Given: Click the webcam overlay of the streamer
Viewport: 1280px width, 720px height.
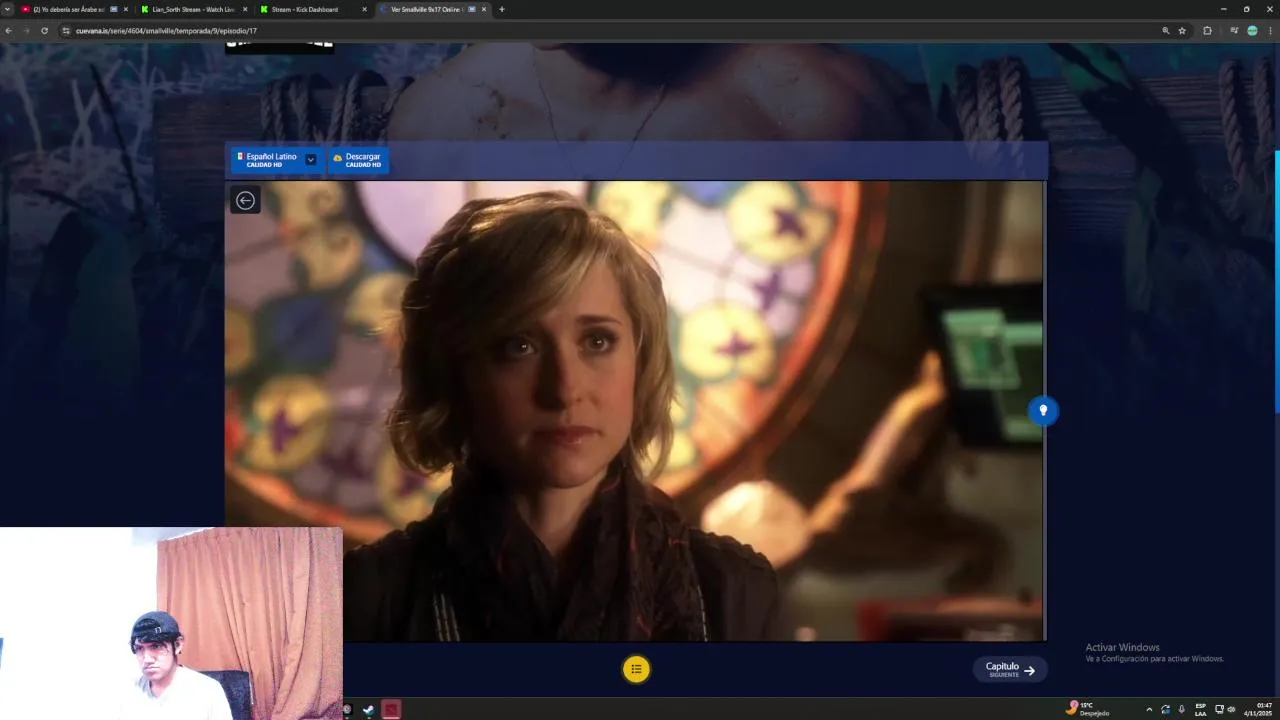Looking at the screenshot, I should [171, 624].
